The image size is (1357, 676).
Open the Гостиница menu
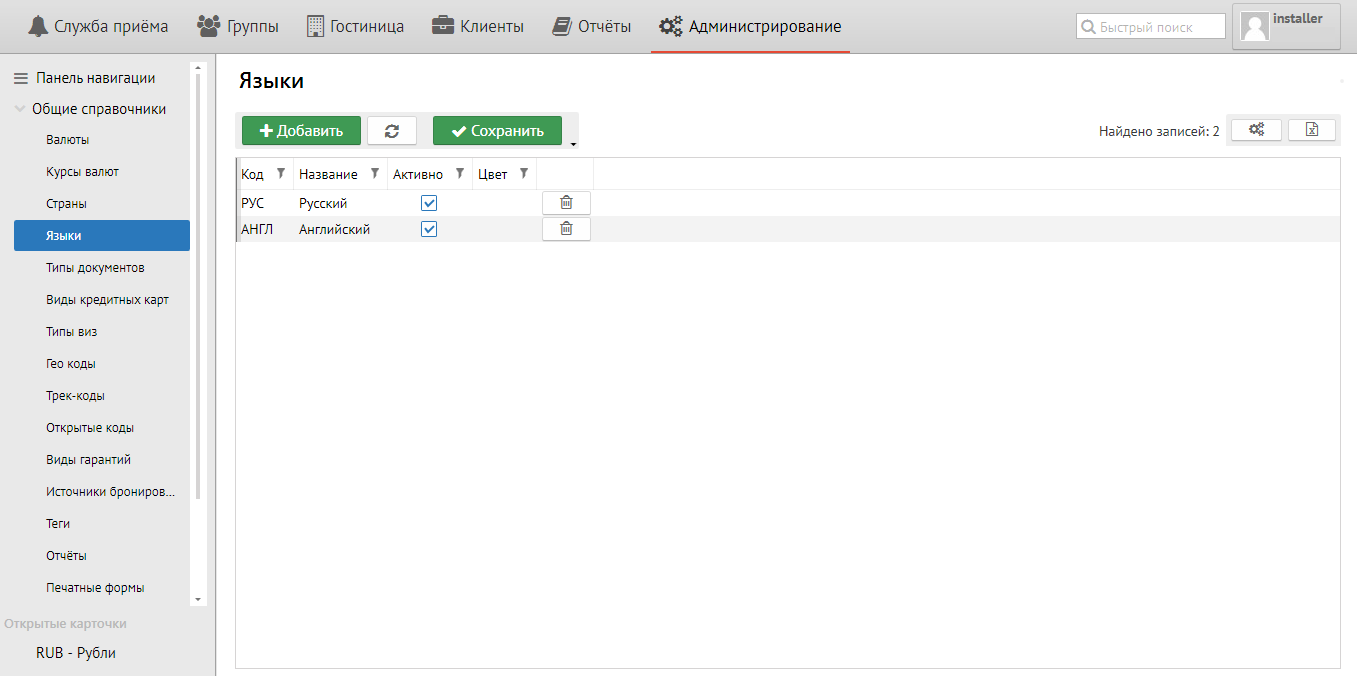point(355,26)
